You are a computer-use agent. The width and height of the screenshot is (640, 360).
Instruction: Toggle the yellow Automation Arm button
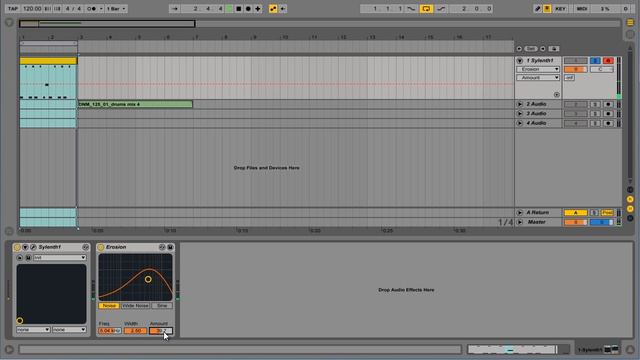[x=273, y=9]
